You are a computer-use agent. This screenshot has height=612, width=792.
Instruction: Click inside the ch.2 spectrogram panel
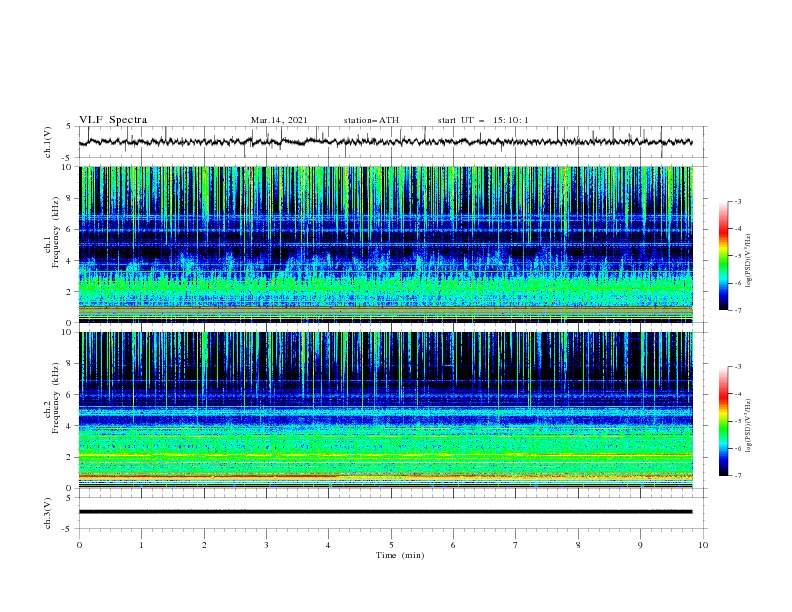(x=386, y=410)
